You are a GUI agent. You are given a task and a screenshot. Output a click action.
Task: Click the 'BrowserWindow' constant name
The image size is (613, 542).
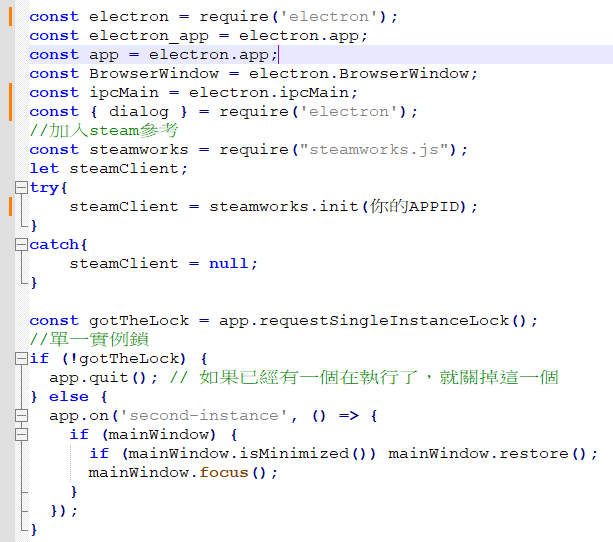click(x=154, y=74)
